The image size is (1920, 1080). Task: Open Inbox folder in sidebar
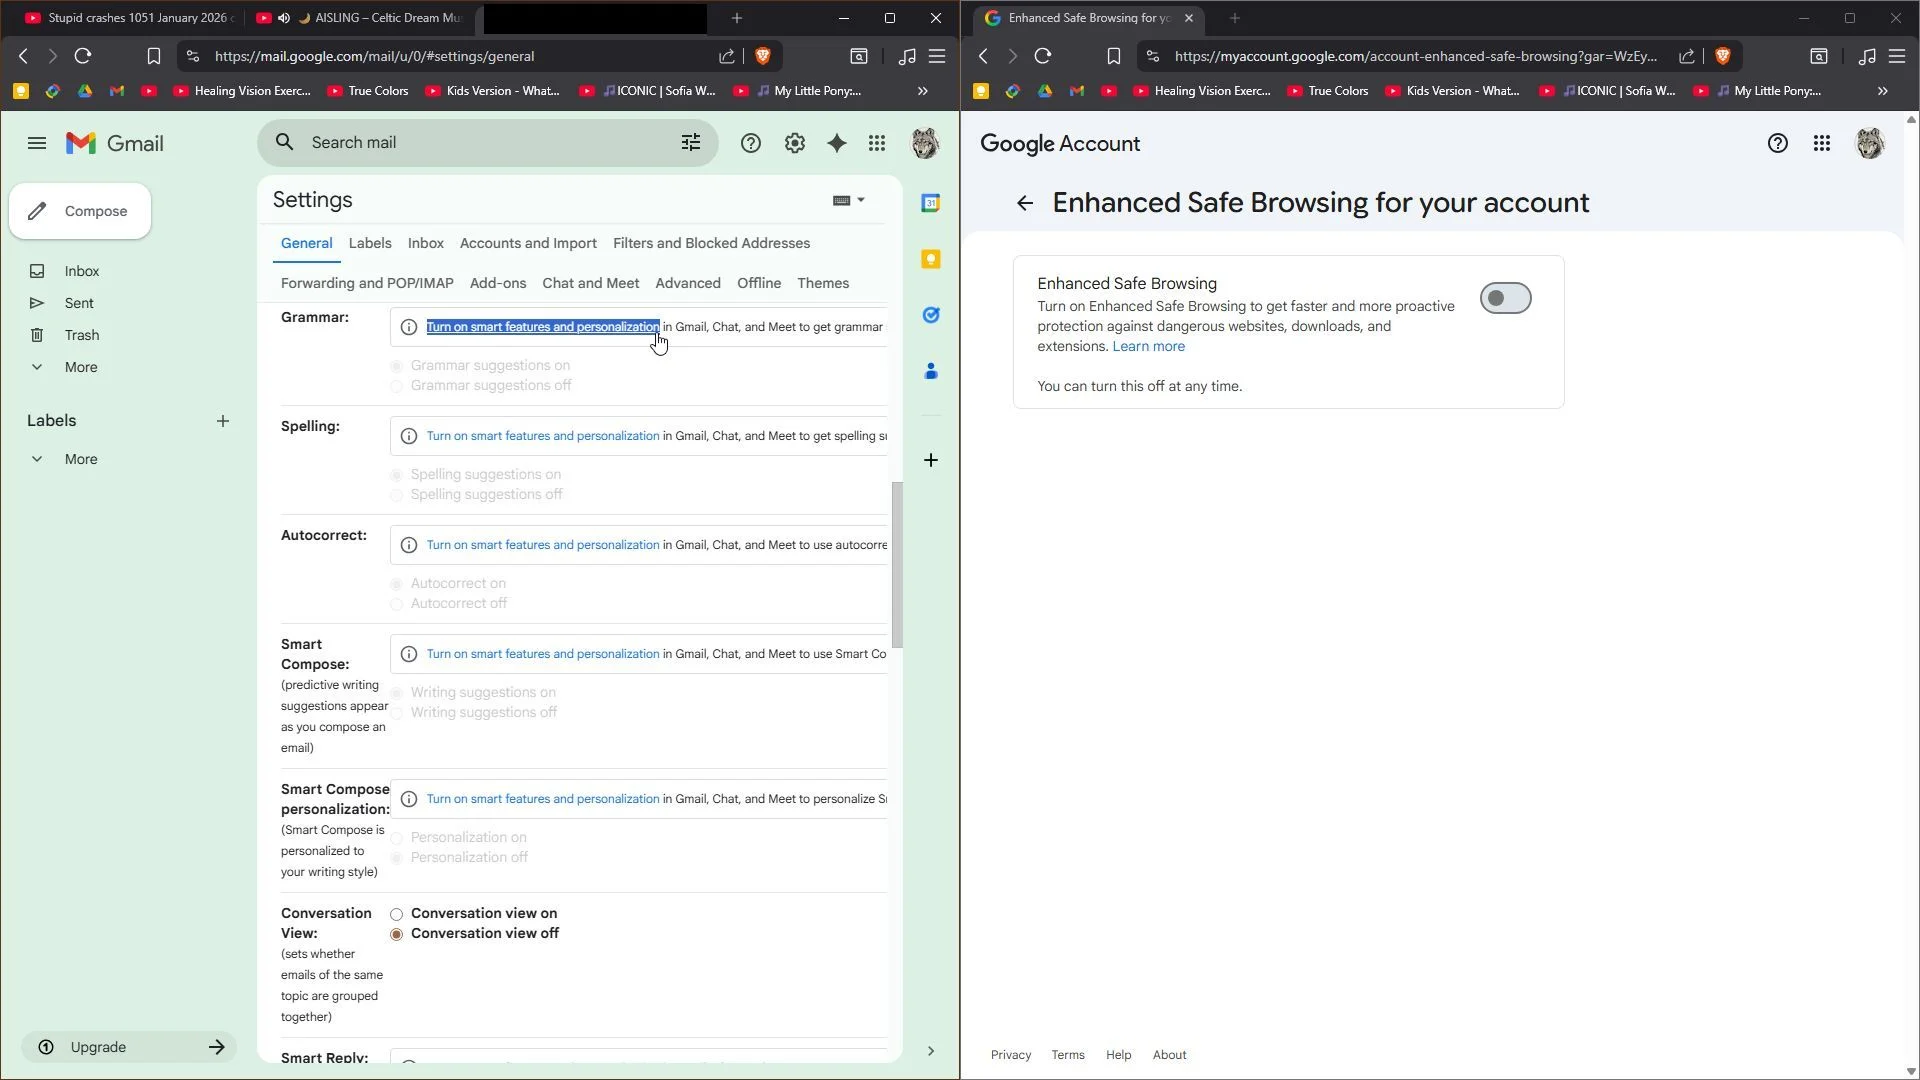coord(82,271)
